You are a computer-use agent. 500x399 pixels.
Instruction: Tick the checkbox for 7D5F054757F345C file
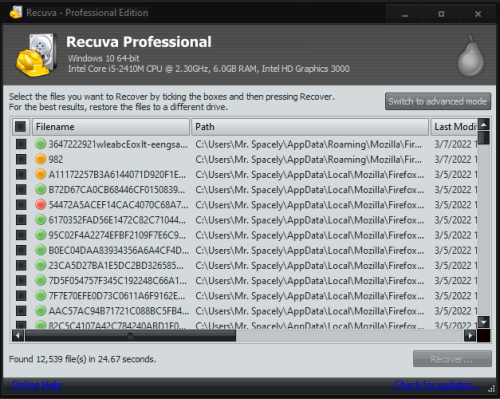tap(21, 280)
